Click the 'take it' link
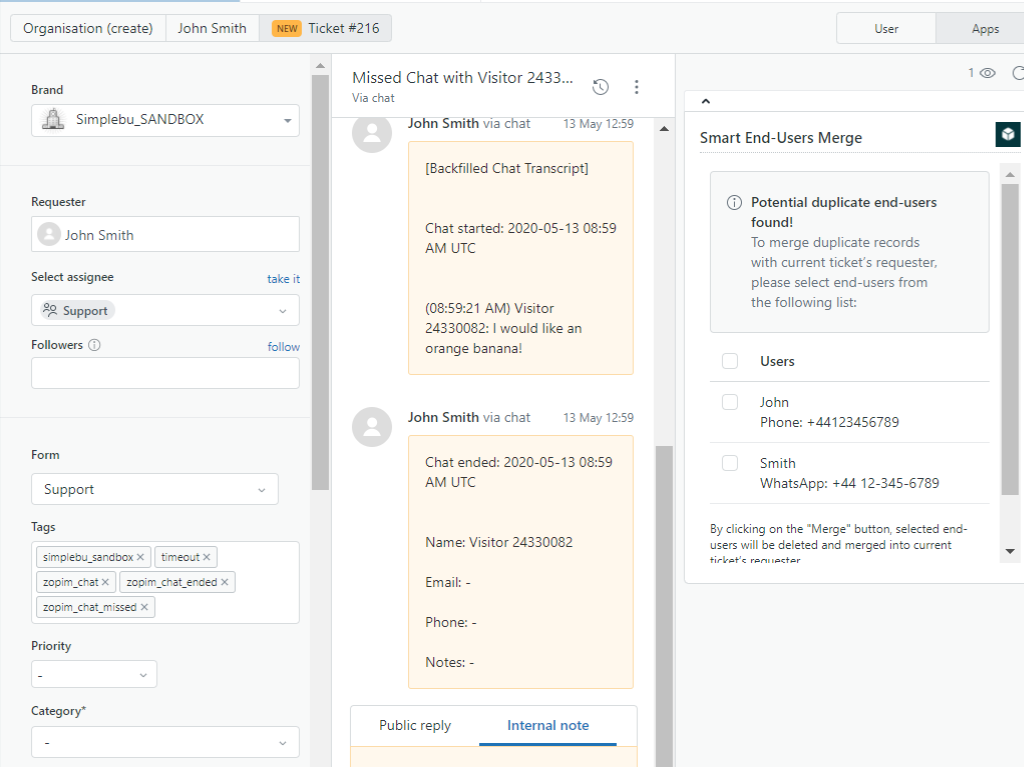The image size is (1024, 768). pyautogui.click(x=283, y=279)
